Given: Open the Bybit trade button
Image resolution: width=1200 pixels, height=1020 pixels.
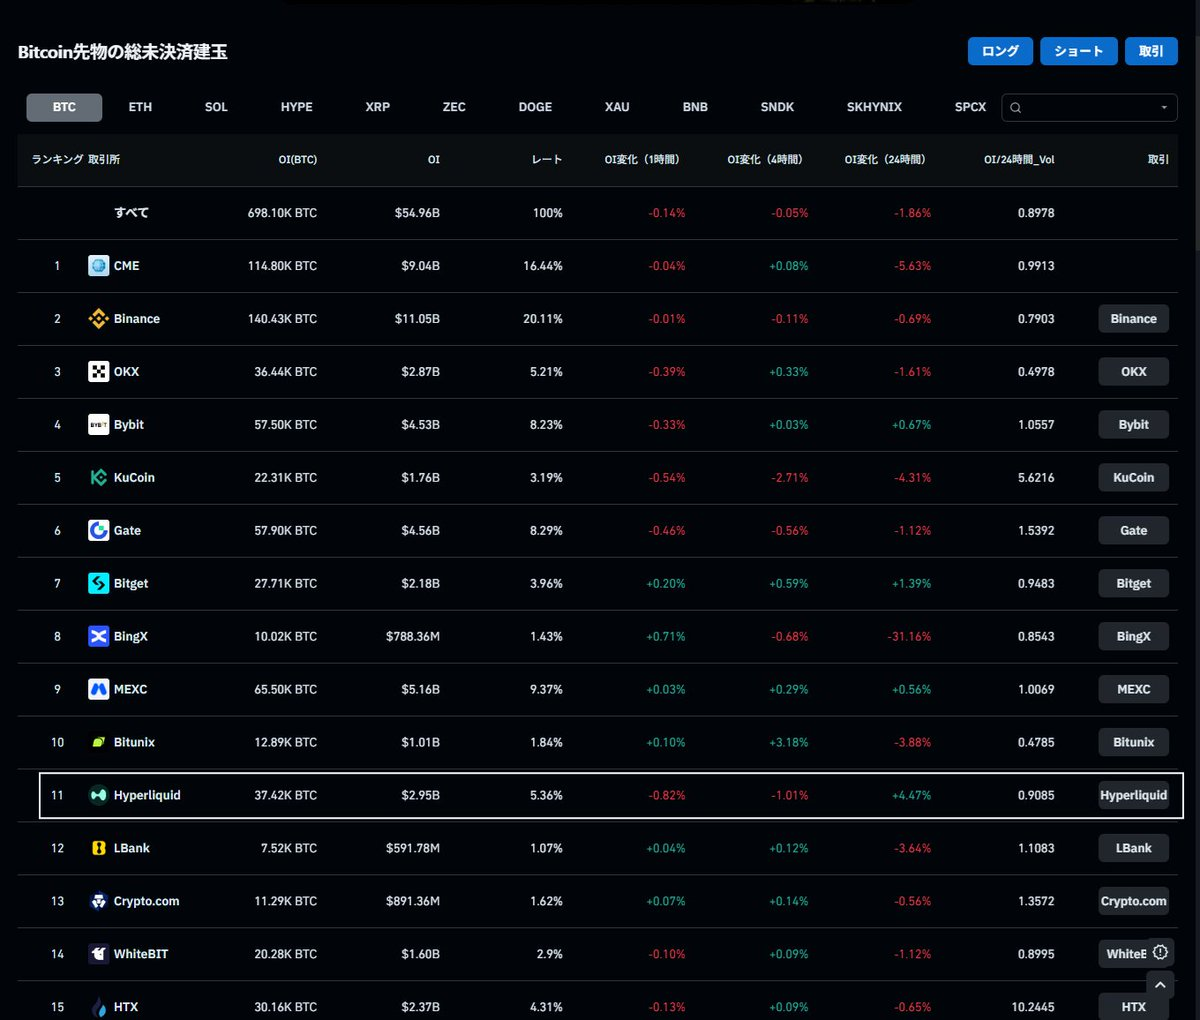Looking at the screenshot, I should (x=1133, y=425).
